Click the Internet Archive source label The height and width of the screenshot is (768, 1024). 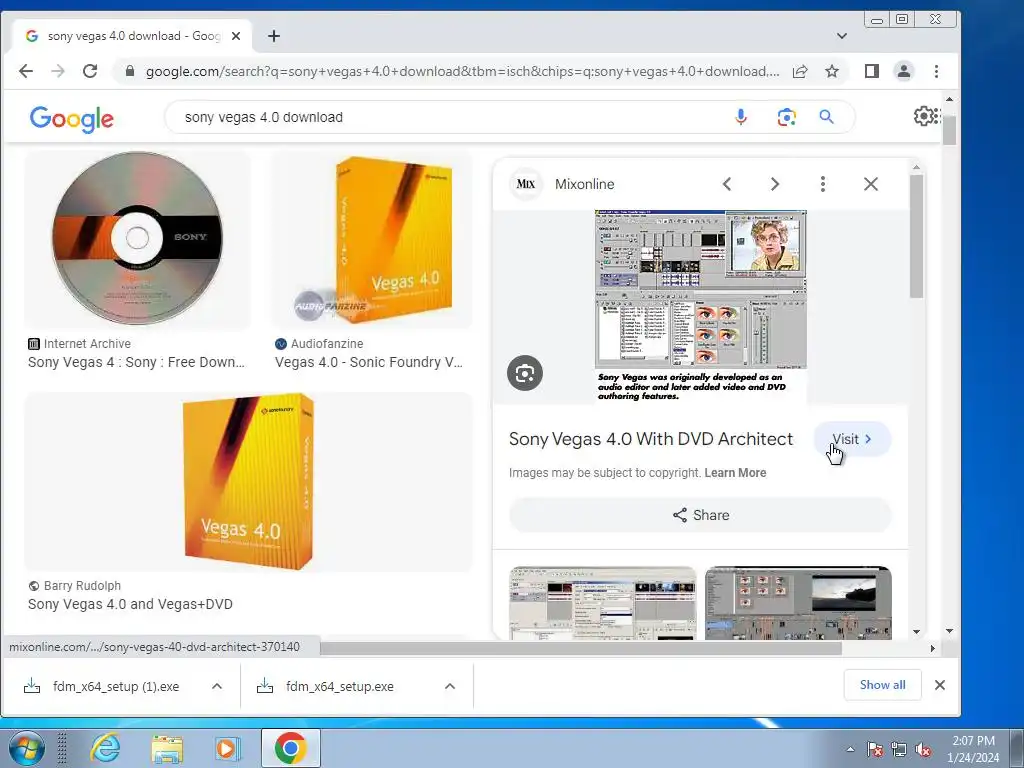tap(87, 344)
